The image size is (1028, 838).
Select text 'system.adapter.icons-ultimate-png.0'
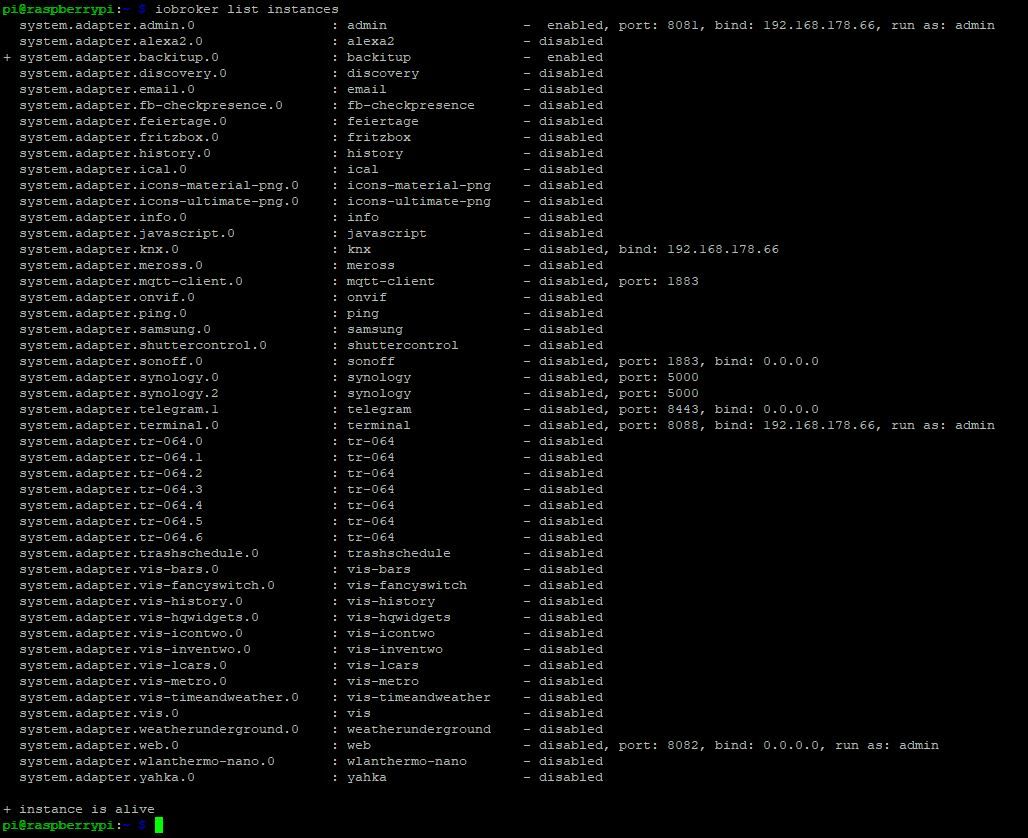pos(159,201)
